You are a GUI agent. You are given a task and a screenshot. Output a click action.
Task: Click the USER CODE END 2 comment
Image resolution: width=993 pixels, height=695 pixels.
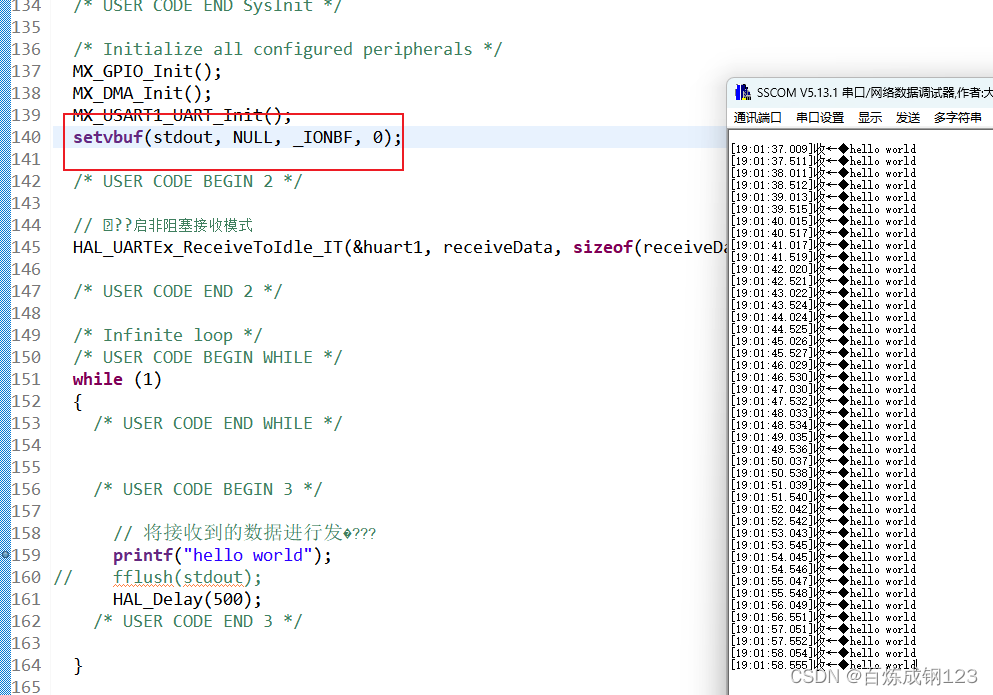click(x=177, y=291)
